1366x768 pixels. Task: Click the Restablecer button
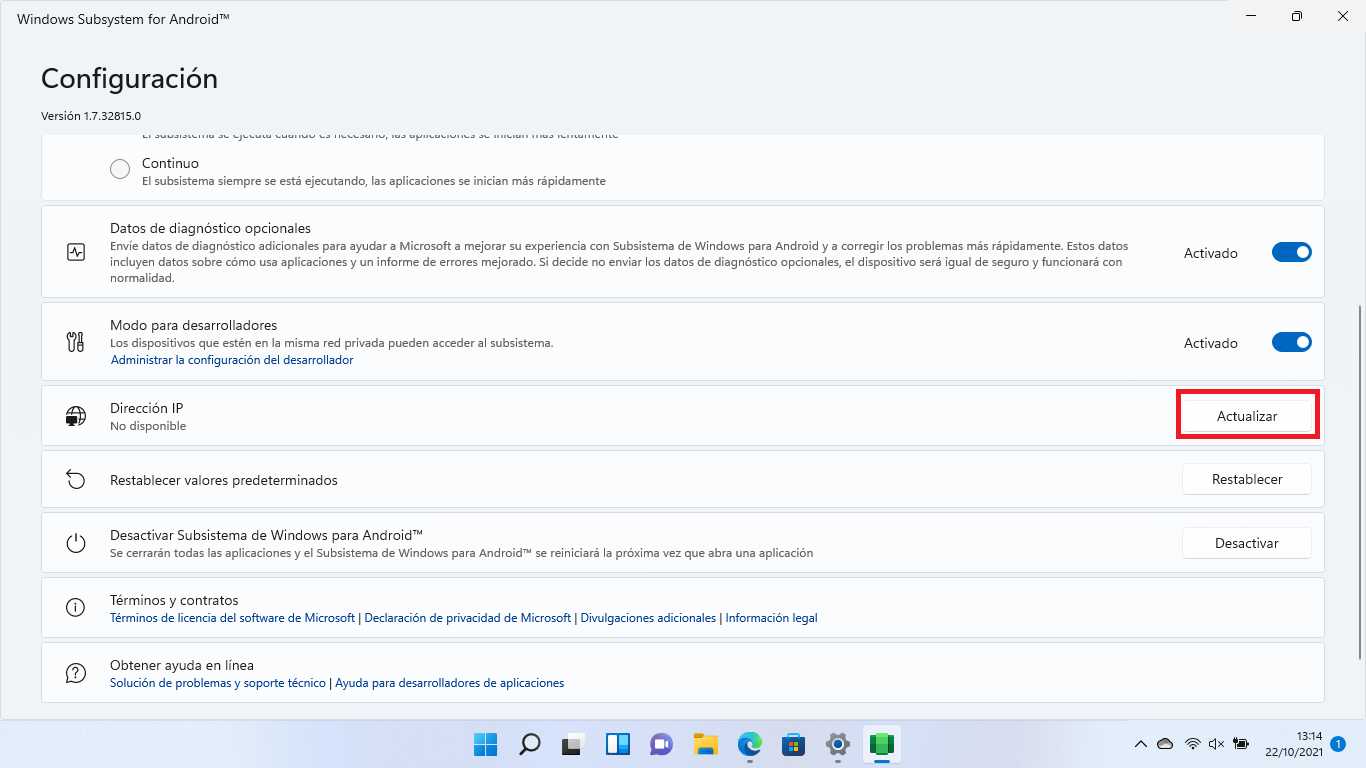(1247, 479)
